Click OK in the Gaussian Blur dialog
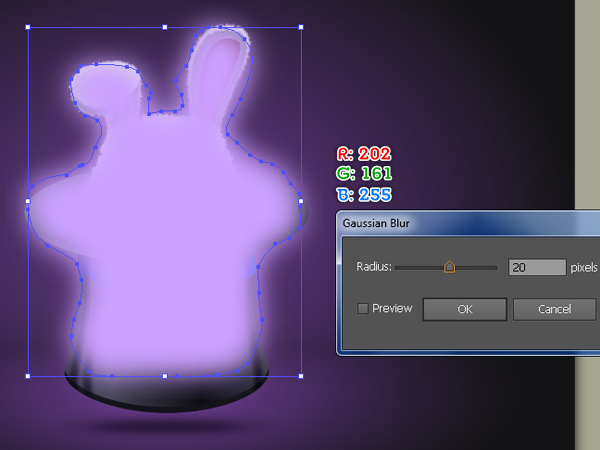The width and height of the screenshot is (600, 450). (x=465, y=309)
